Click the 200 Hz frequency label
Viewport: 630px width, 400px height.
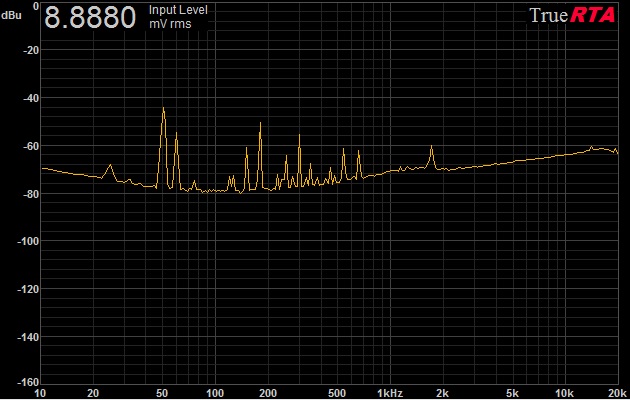[268, 393]
